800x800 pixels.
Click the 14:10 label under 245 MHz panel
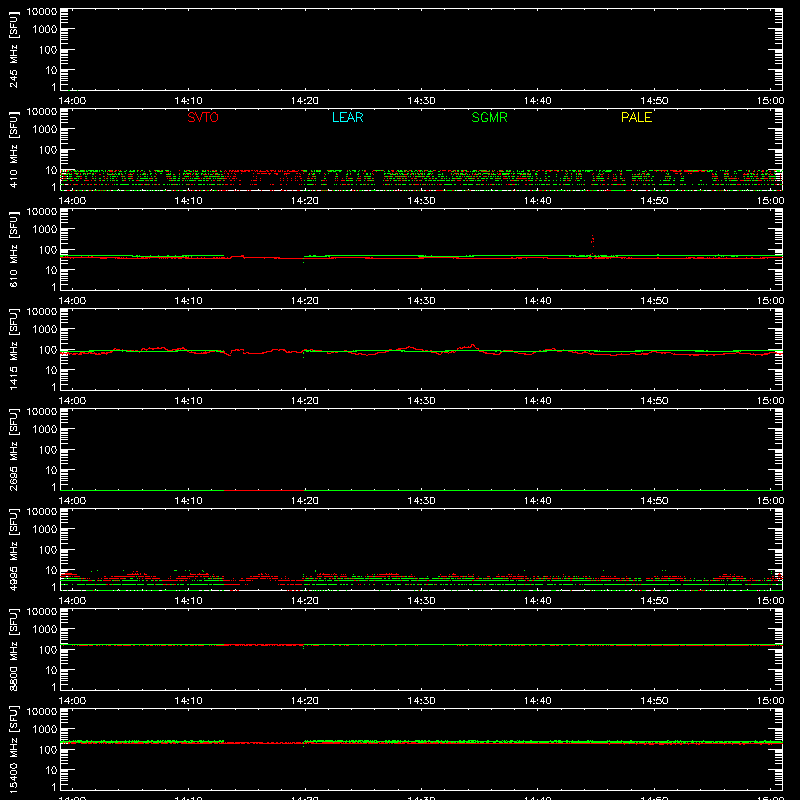[188, 101]
